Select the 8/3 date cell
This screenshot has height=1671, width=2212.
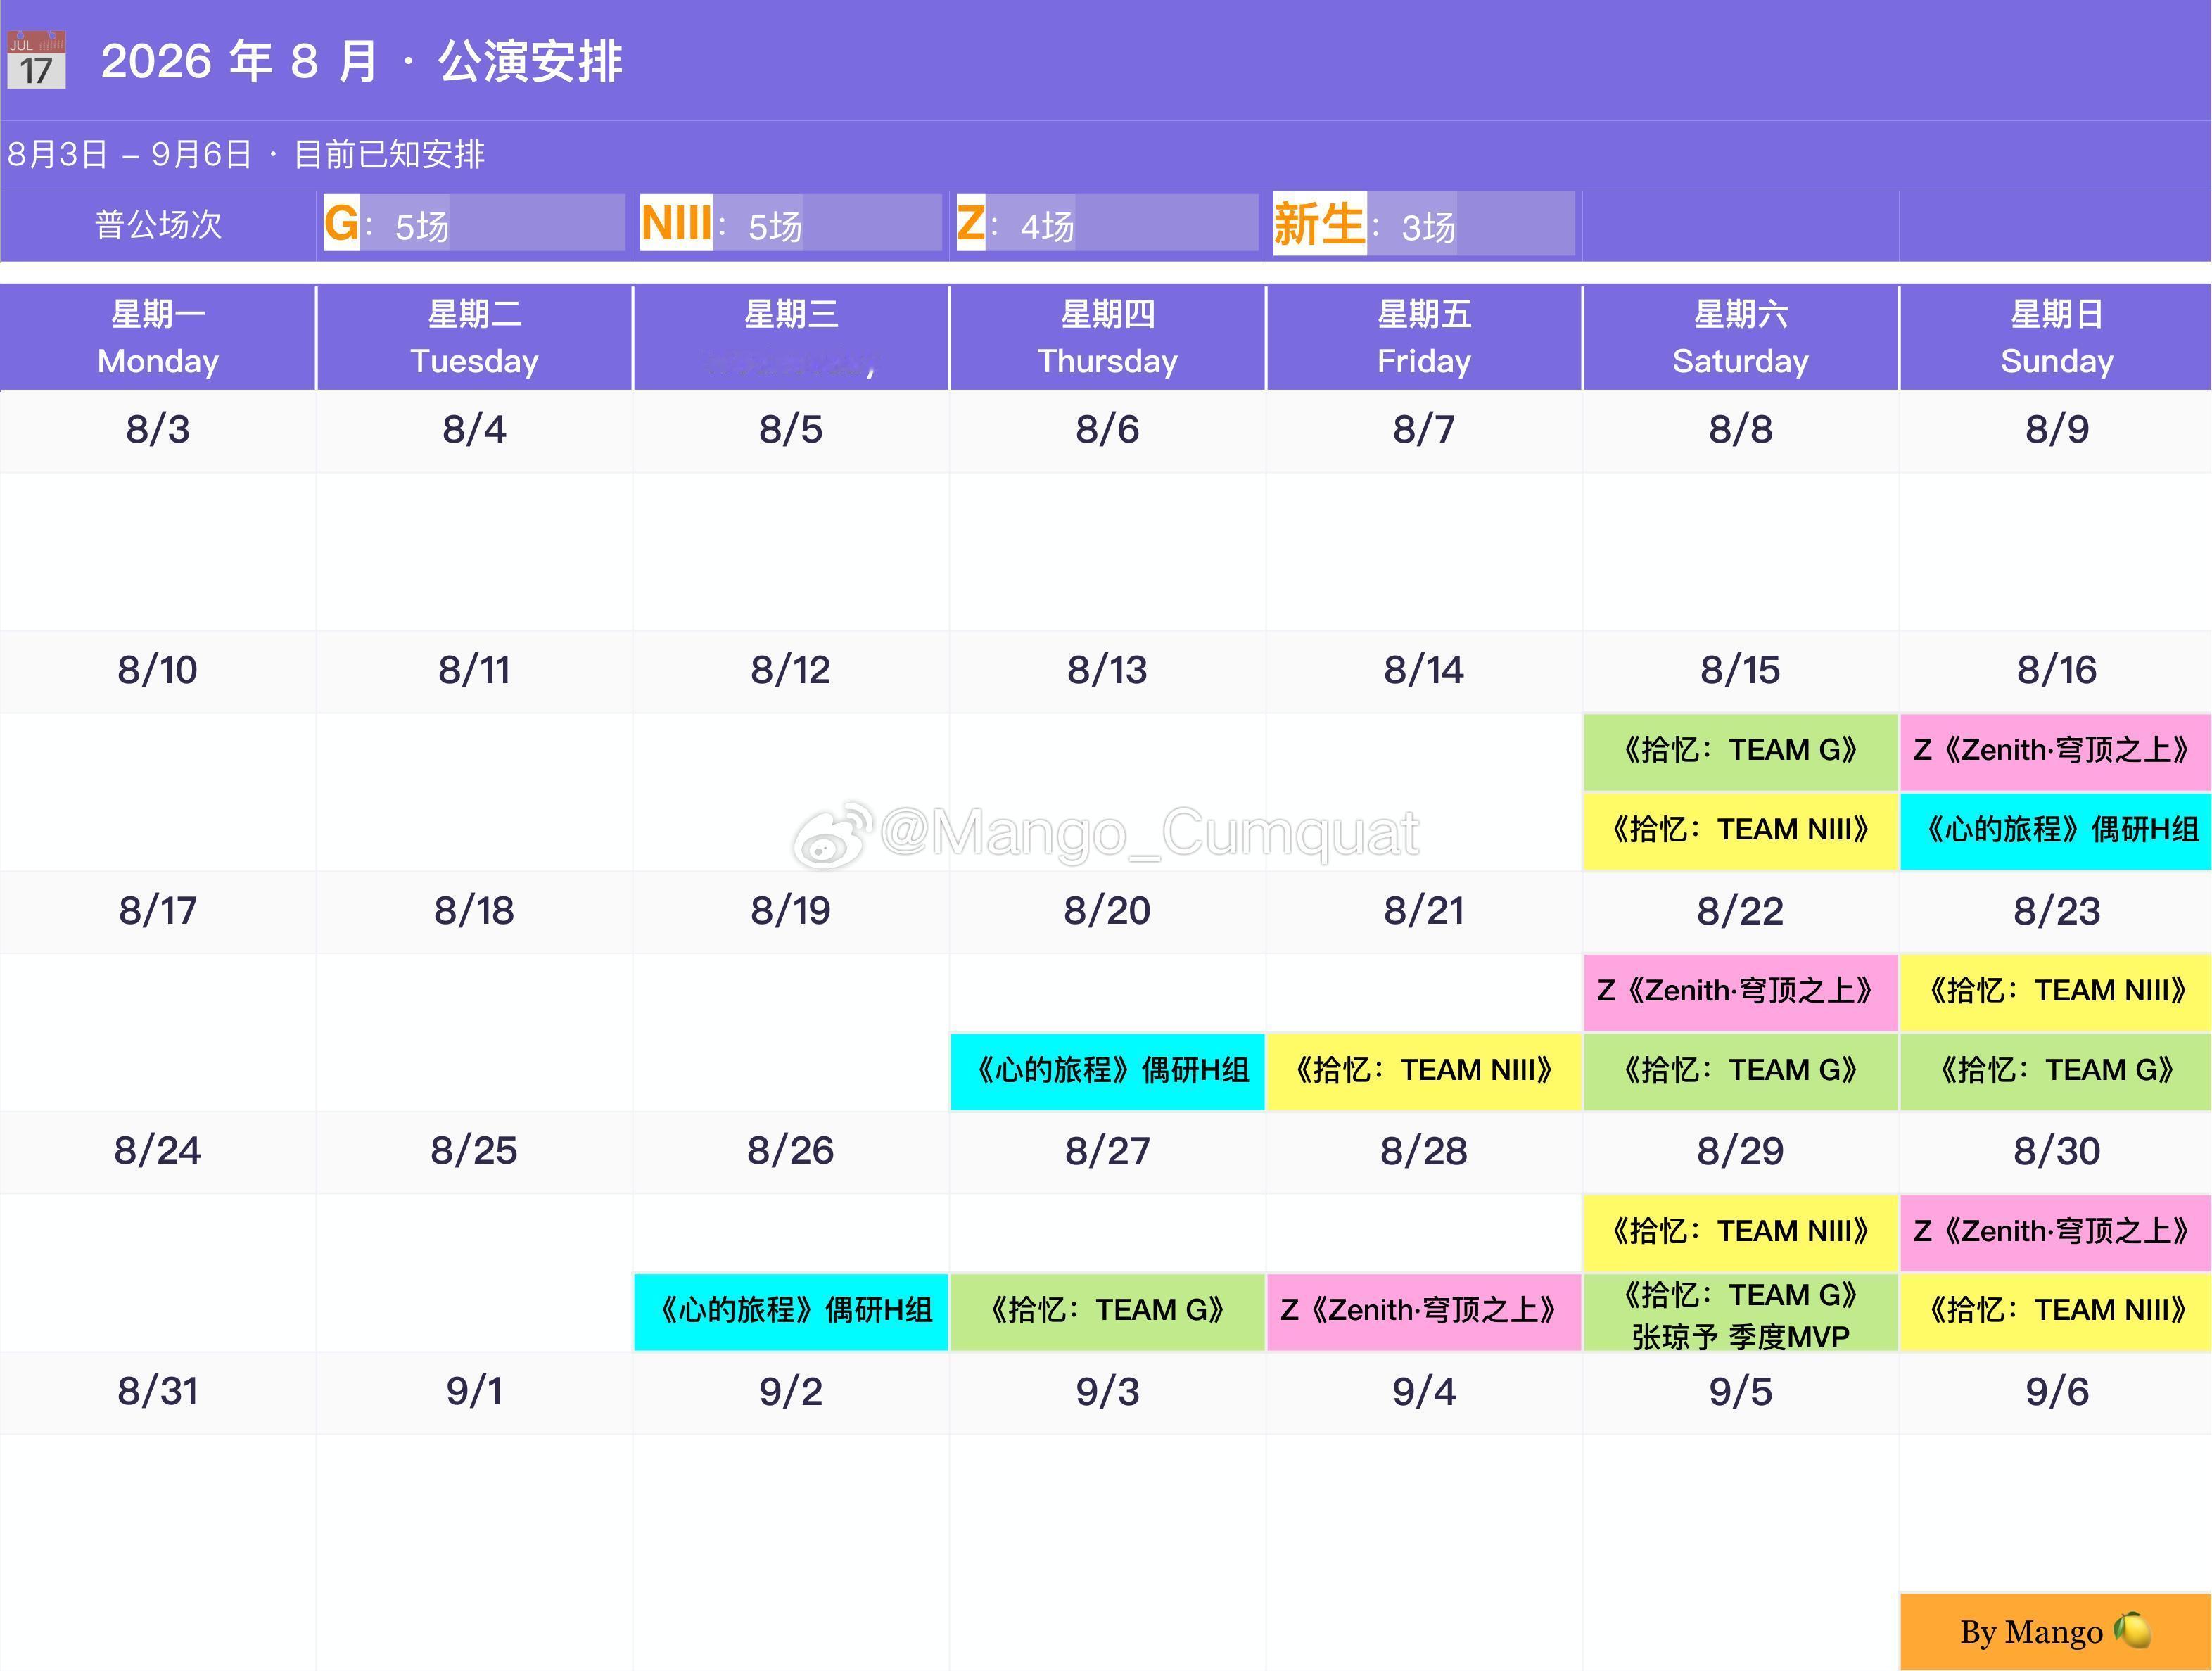coord(158,431)
